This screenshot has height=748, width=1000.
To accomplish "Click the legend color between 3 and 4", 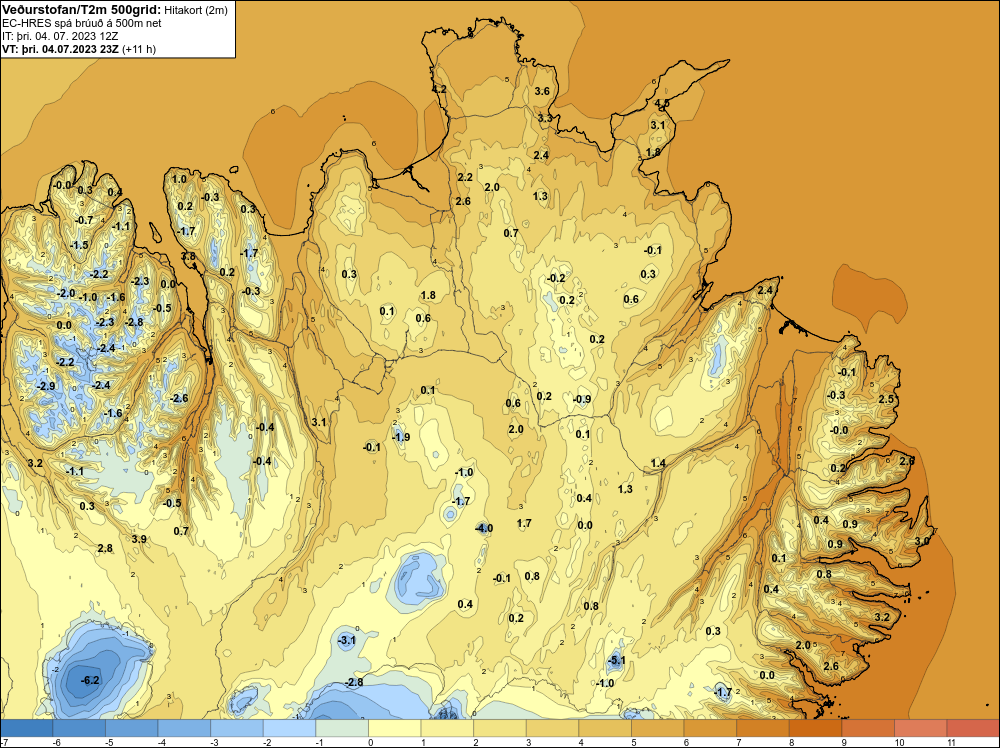I will coord(552,728).
